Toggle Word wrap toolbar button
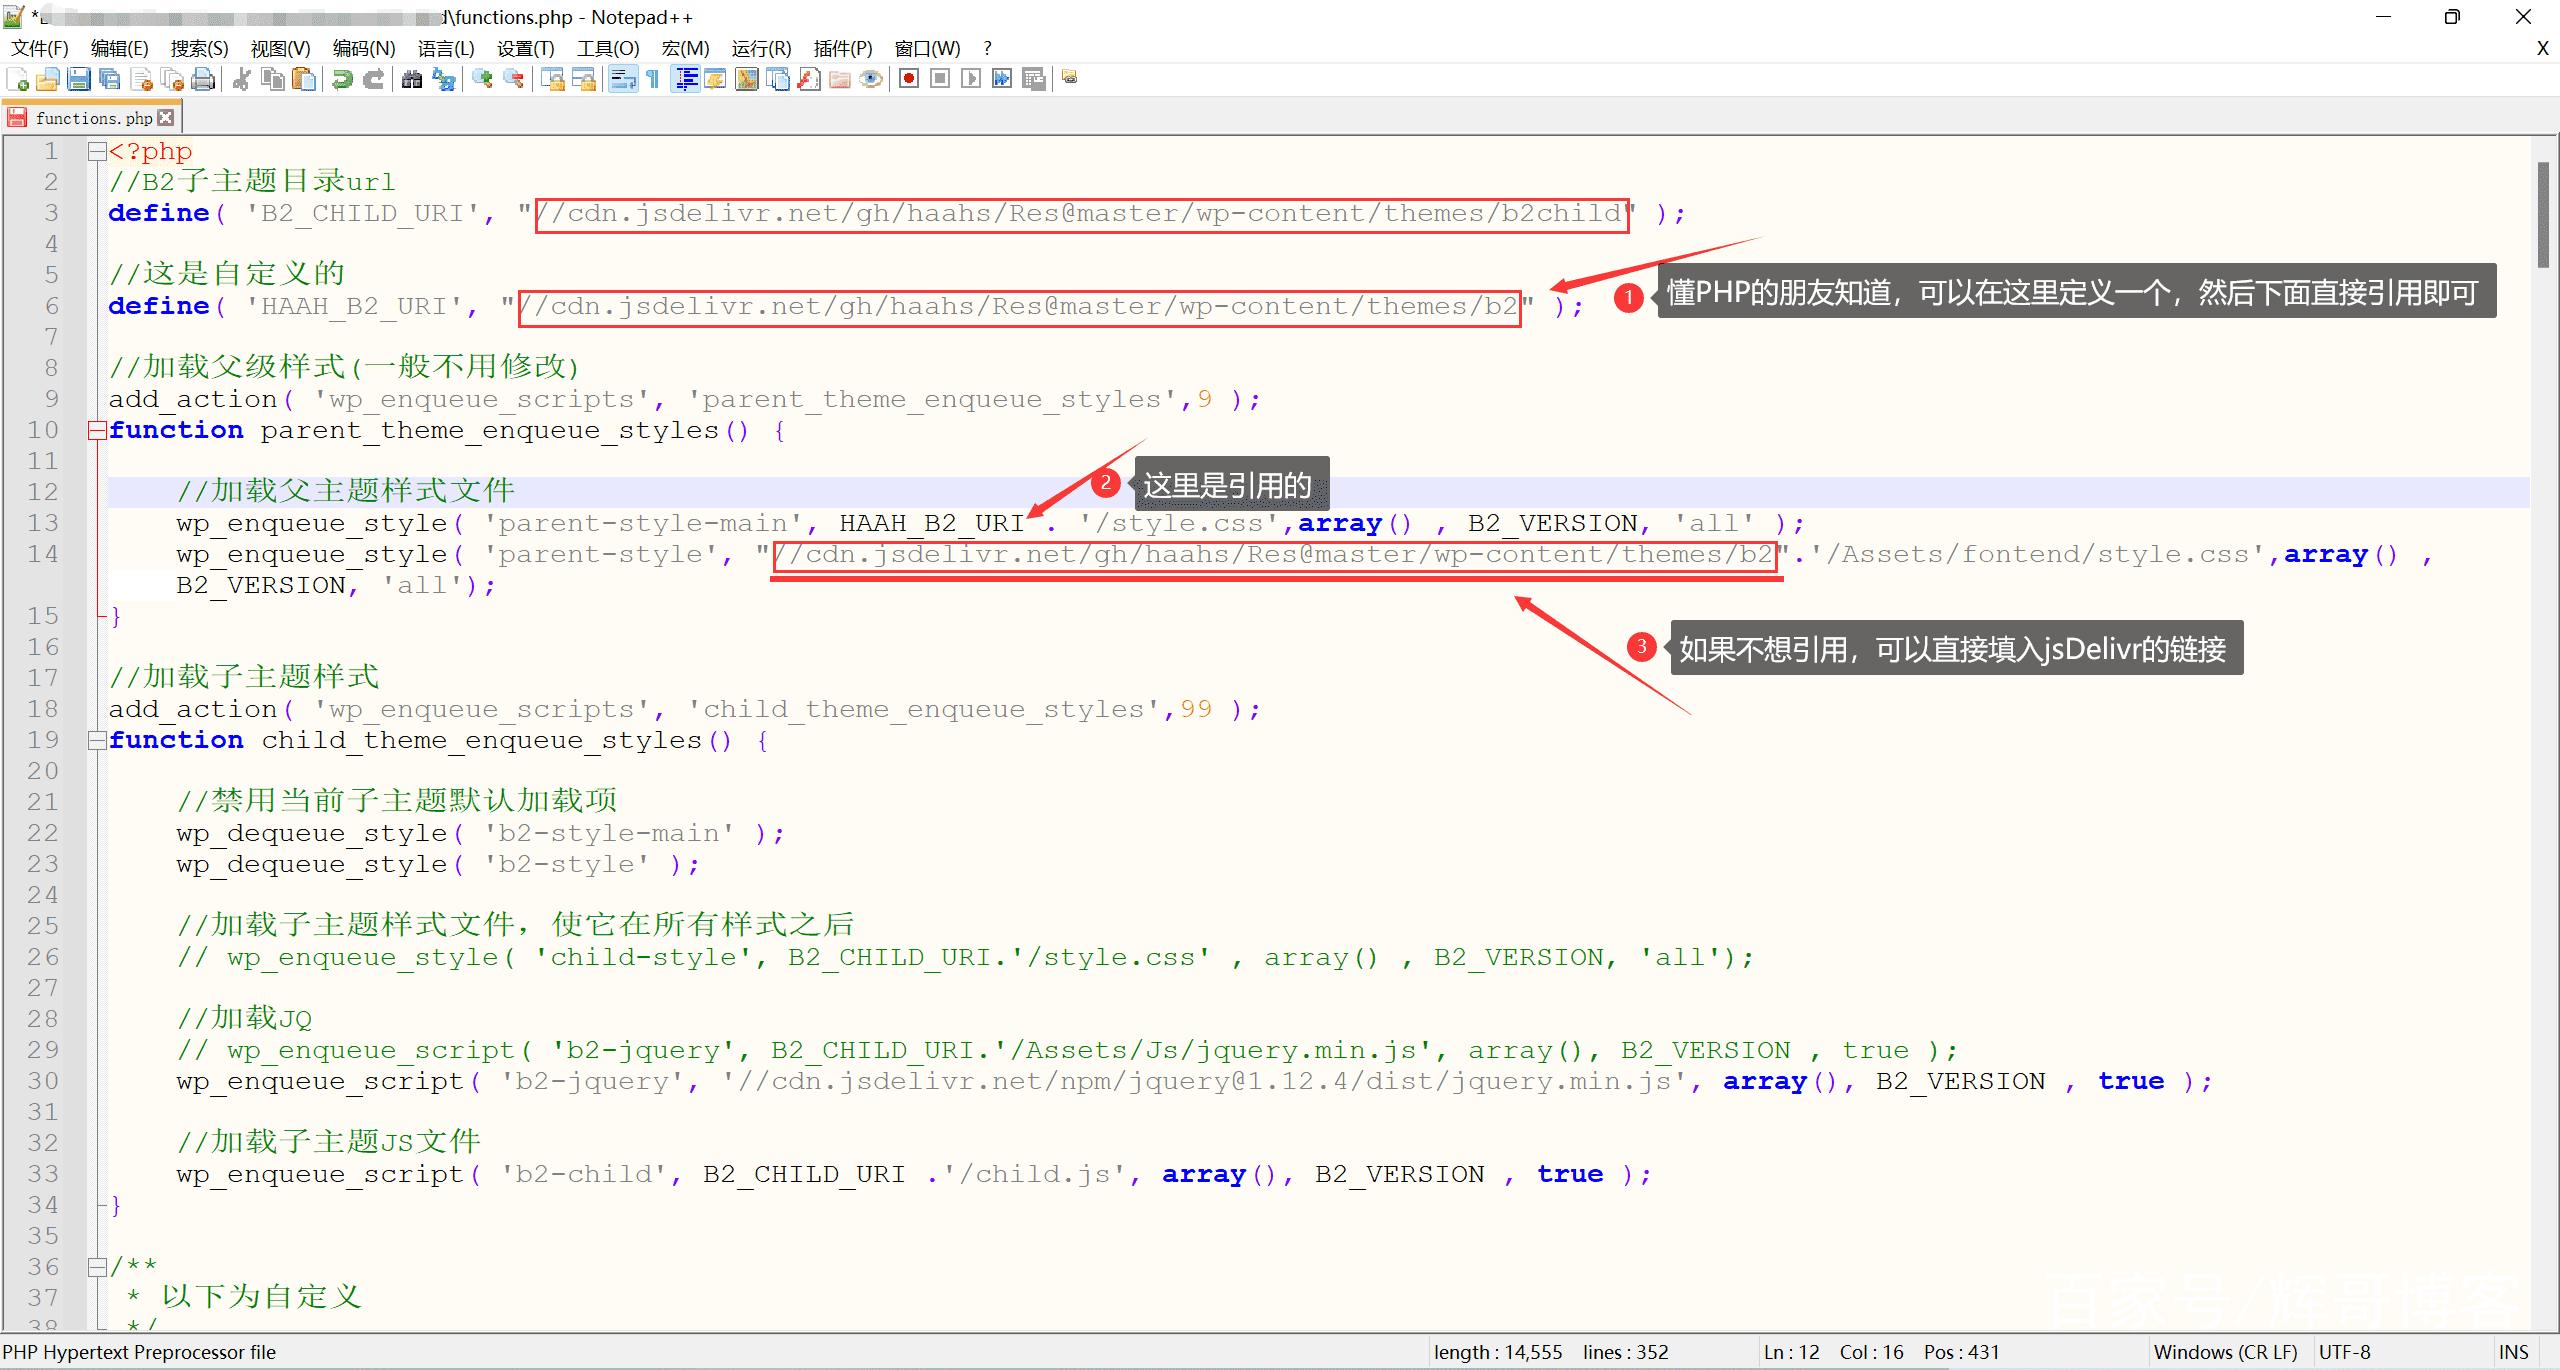Viewport: 2560px width, 1370px height. pos(623,79)
